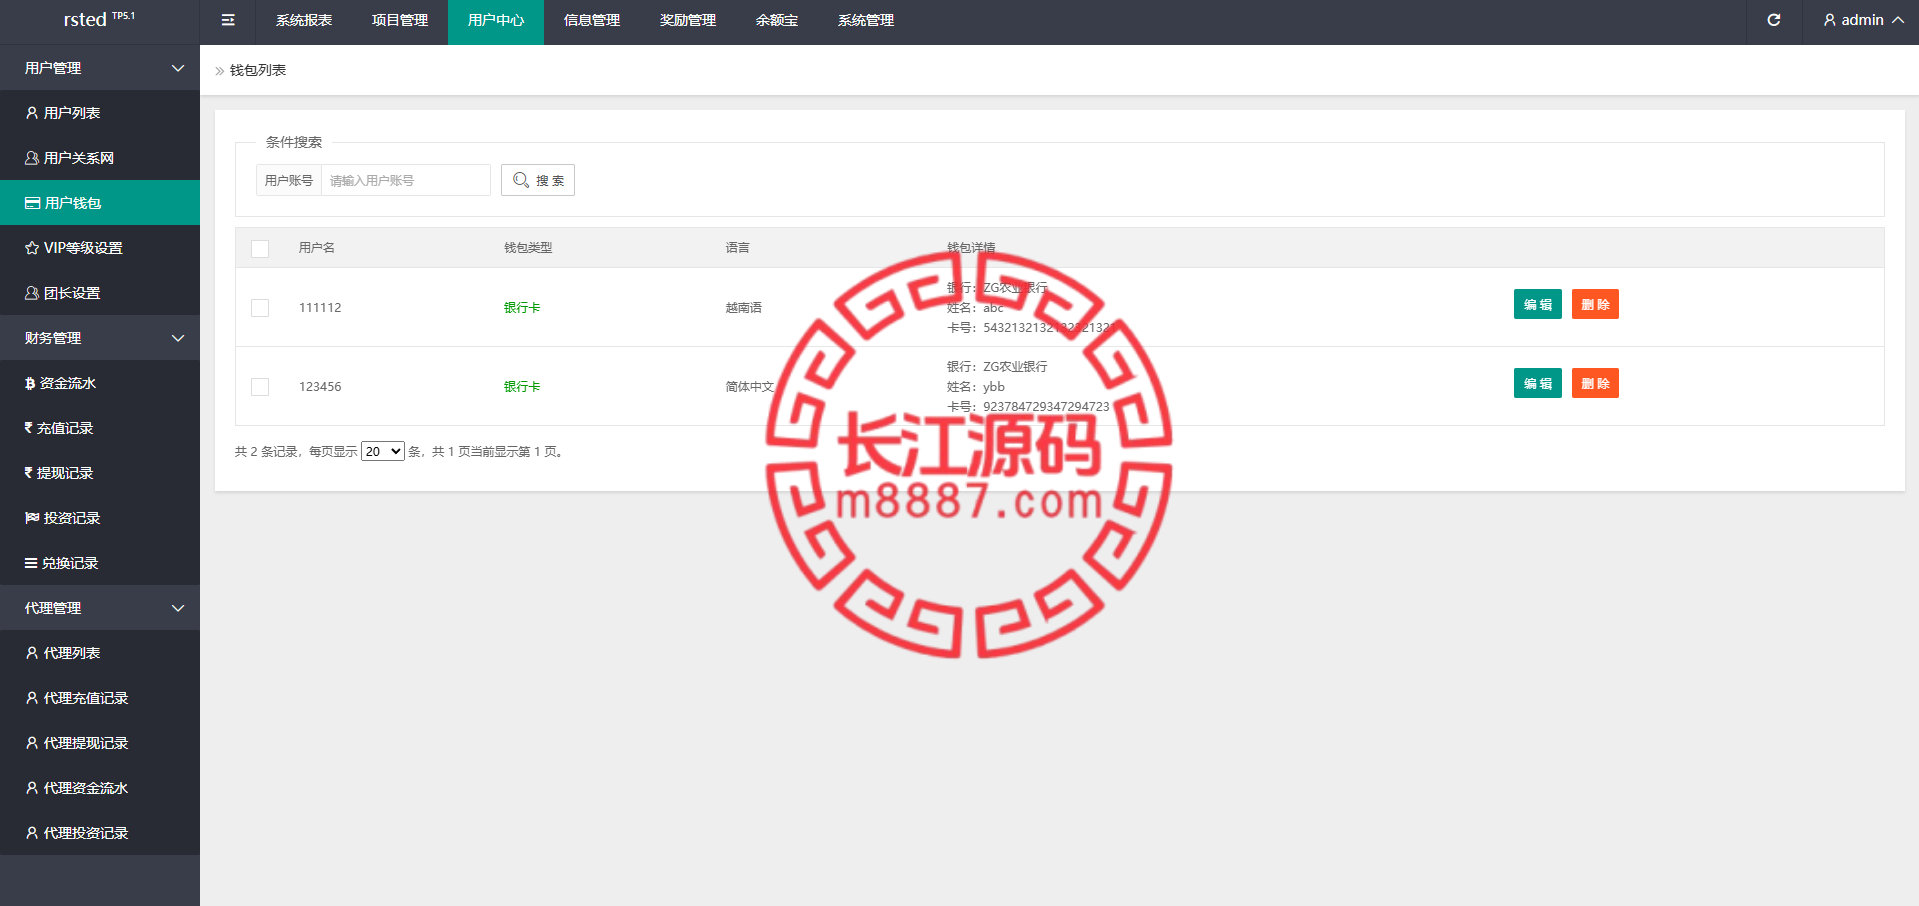The width and height of the screenshot is (1919, 906).
Task: Click the 钱包类型 column header
Action: (x=528, y=248)
